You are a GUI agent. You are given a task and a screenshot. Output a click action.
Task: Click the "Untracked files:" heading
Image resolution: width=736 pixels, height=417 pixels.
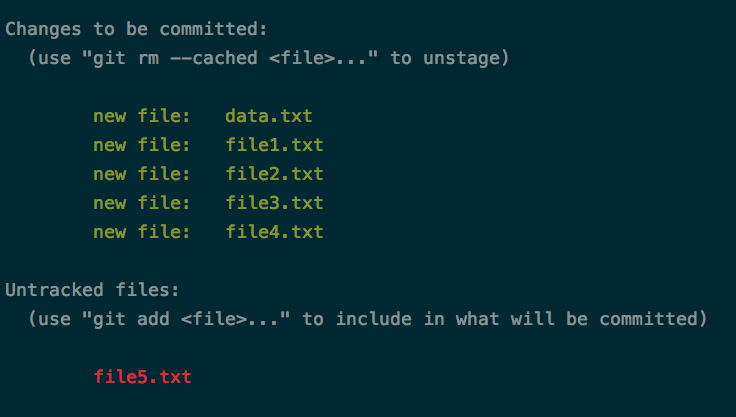click(x=92, y=290)
